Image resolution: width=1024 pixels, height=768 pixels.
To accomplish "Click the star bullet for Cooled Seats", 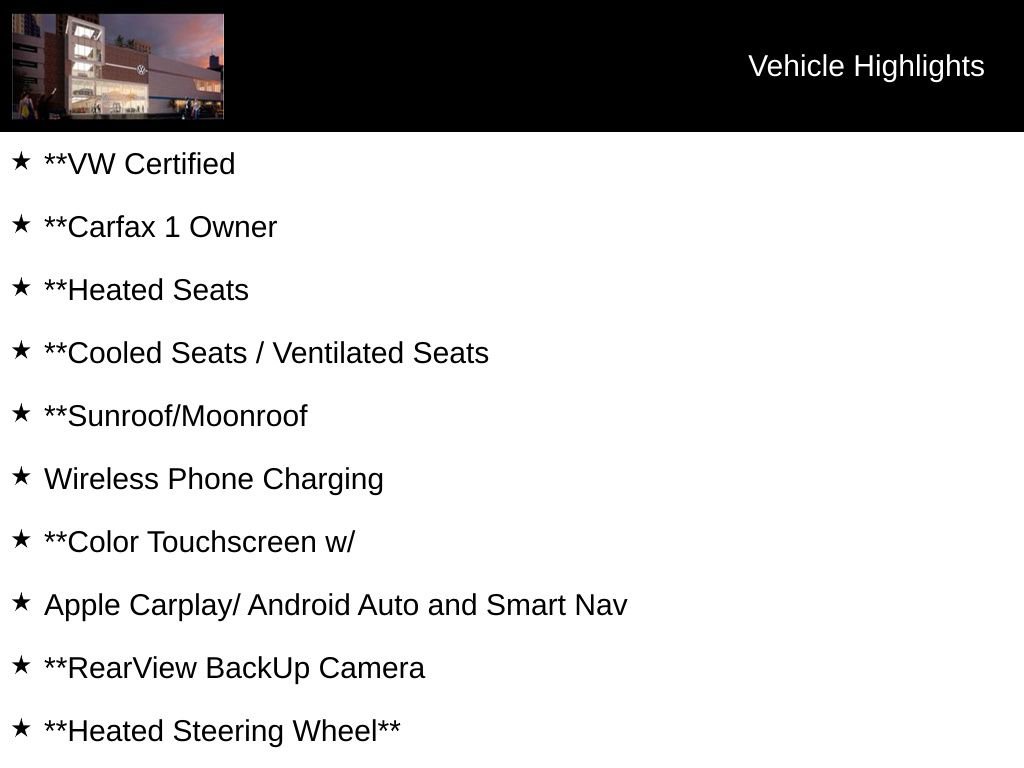I will [x=21, y=350].
